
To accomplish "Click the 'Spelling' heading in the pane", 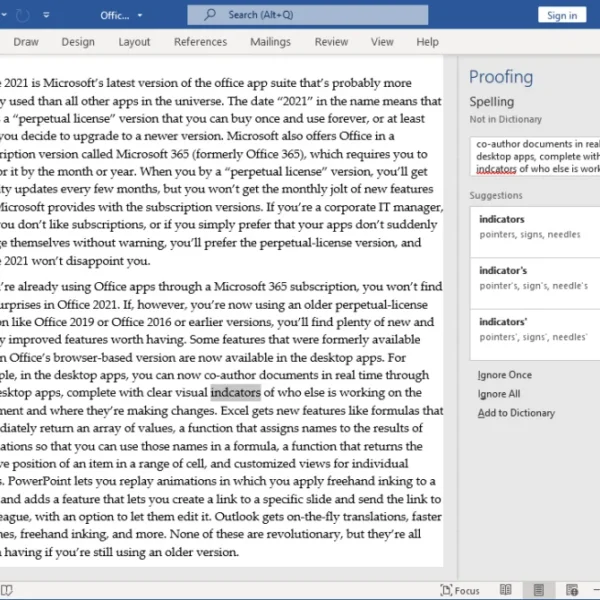I will 492,102.
